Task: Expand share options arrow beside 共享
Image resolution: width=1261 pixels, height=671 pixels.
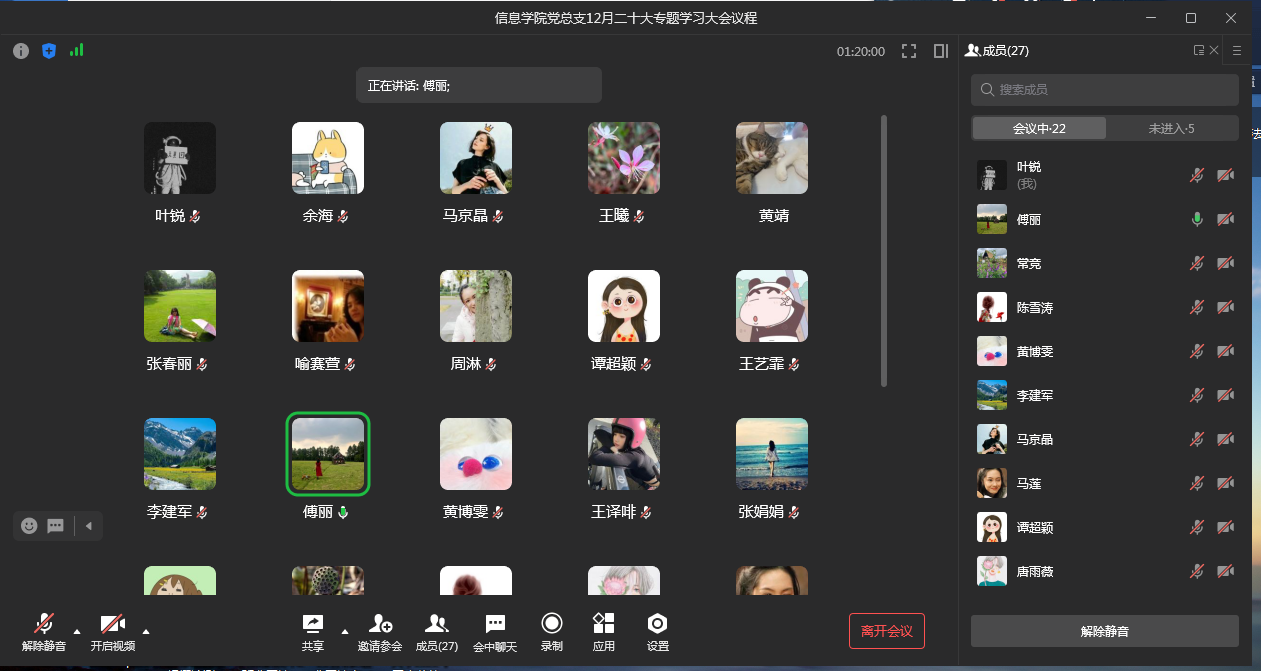Action: click(x=345, y=631)
